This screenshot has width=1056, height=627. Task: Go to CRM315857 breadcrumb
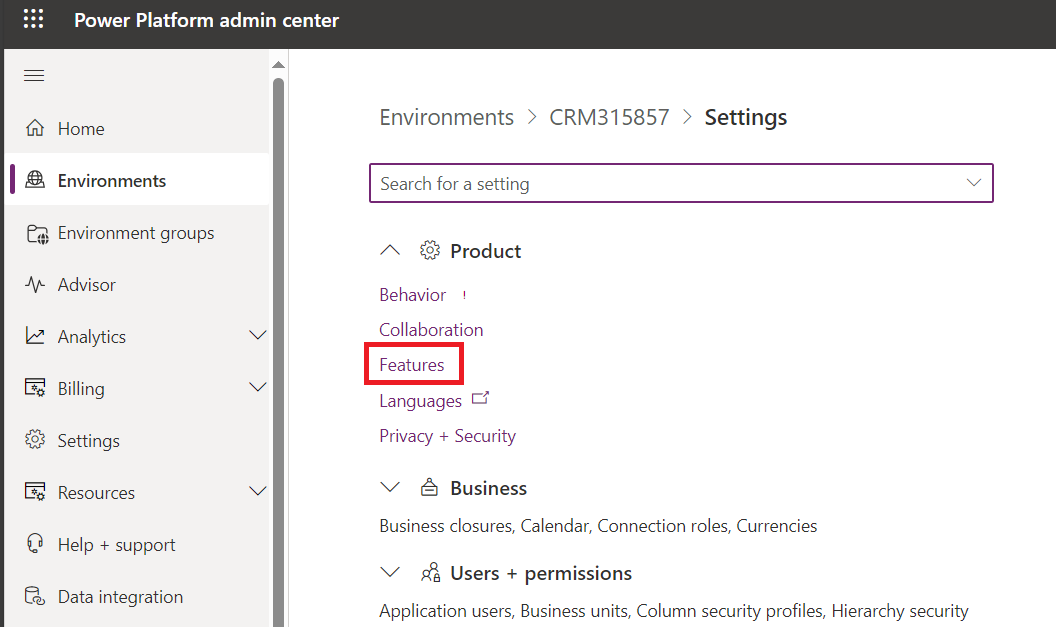coord(609,117)
